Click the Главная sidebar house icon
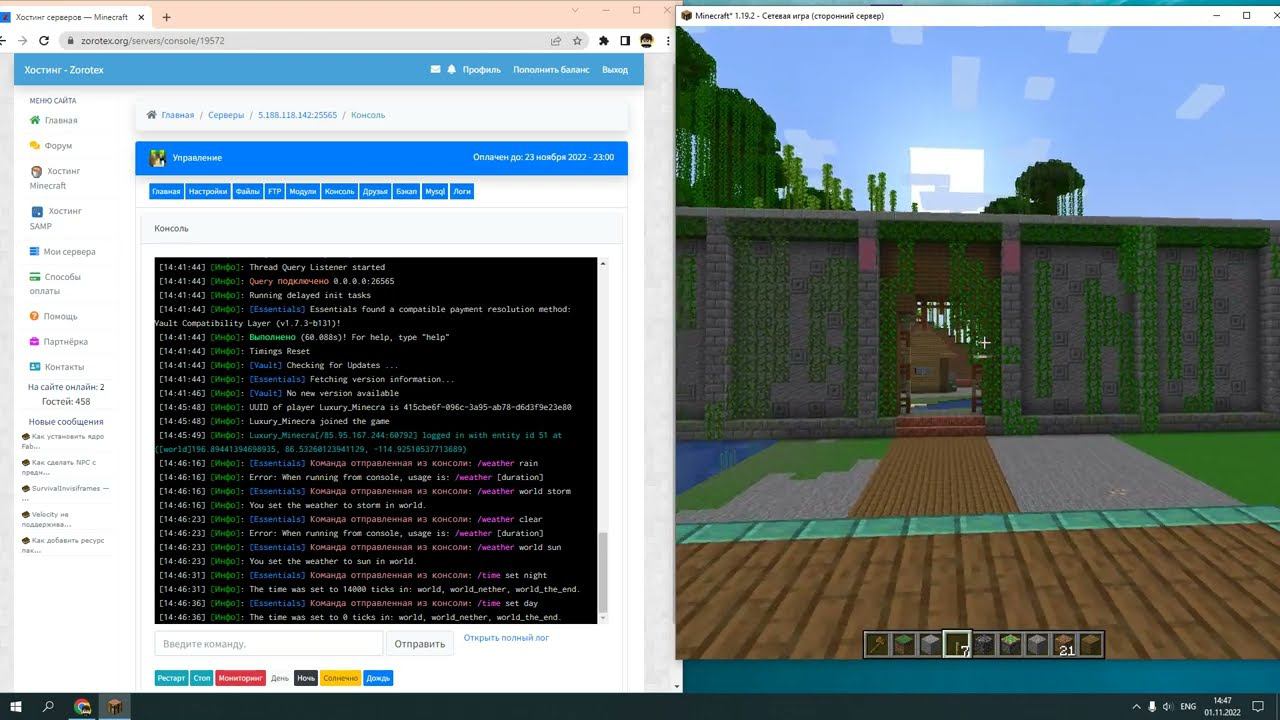Viewport: 1280px width, 720px height. 35,120
